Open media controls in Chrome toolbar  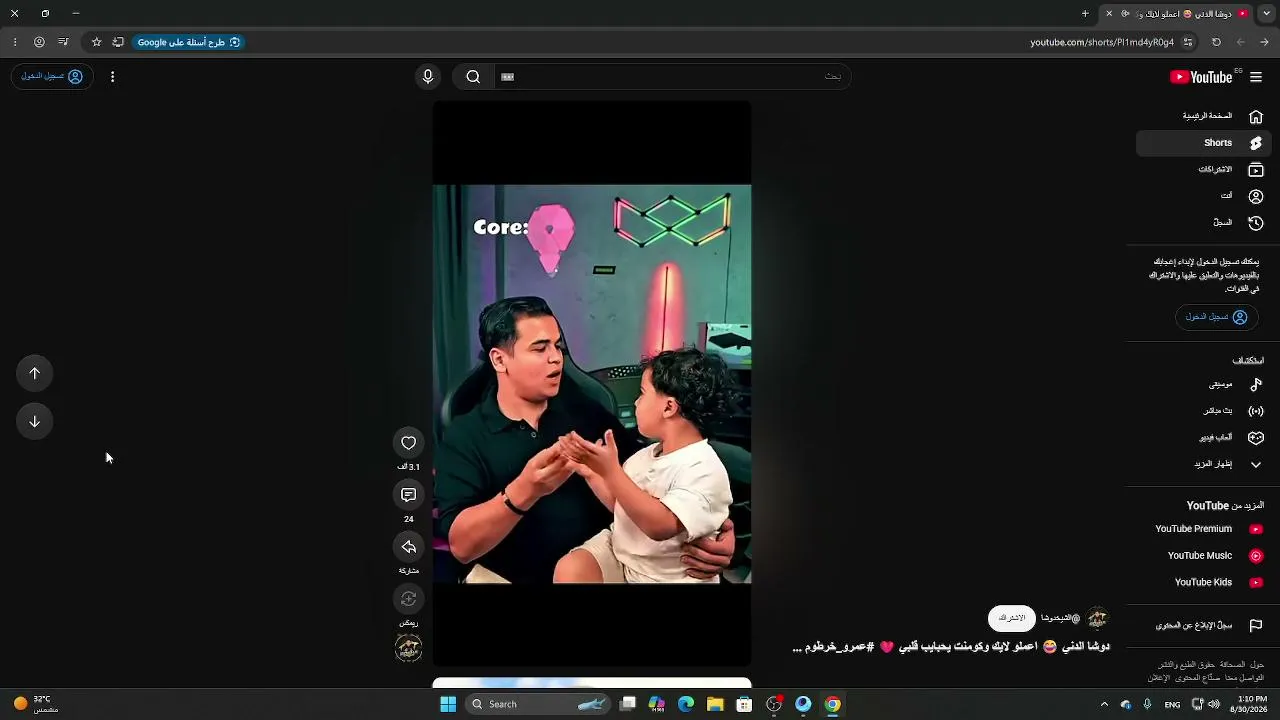tap(63, 42)
